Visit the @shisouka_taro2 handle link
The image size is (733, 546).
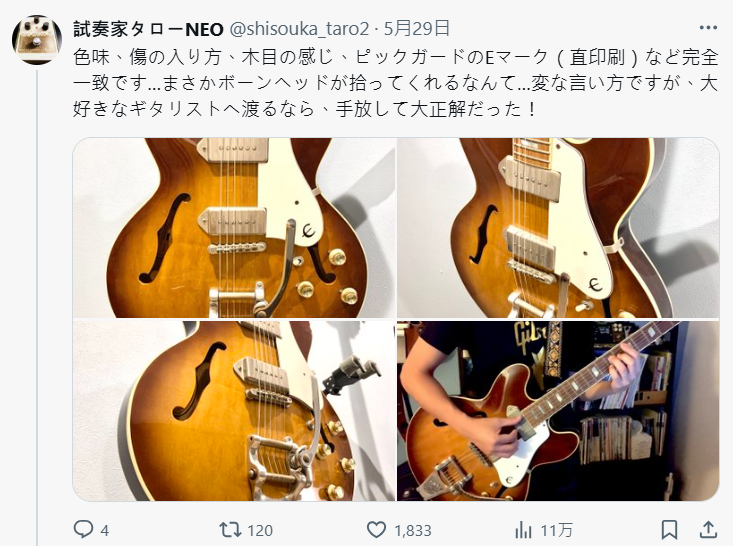[299, 29]
